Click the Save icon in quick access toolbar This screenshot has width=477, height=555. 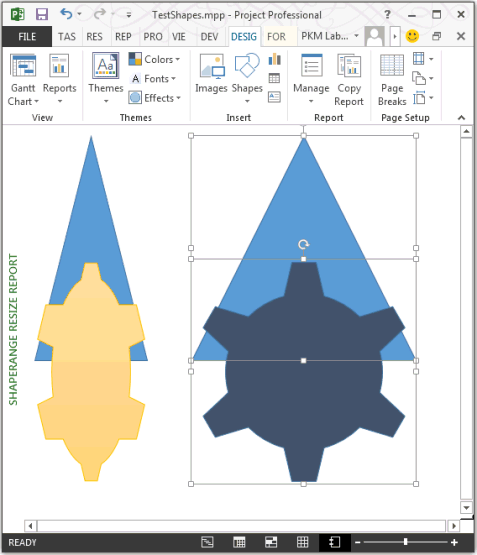tap(42, 14)
